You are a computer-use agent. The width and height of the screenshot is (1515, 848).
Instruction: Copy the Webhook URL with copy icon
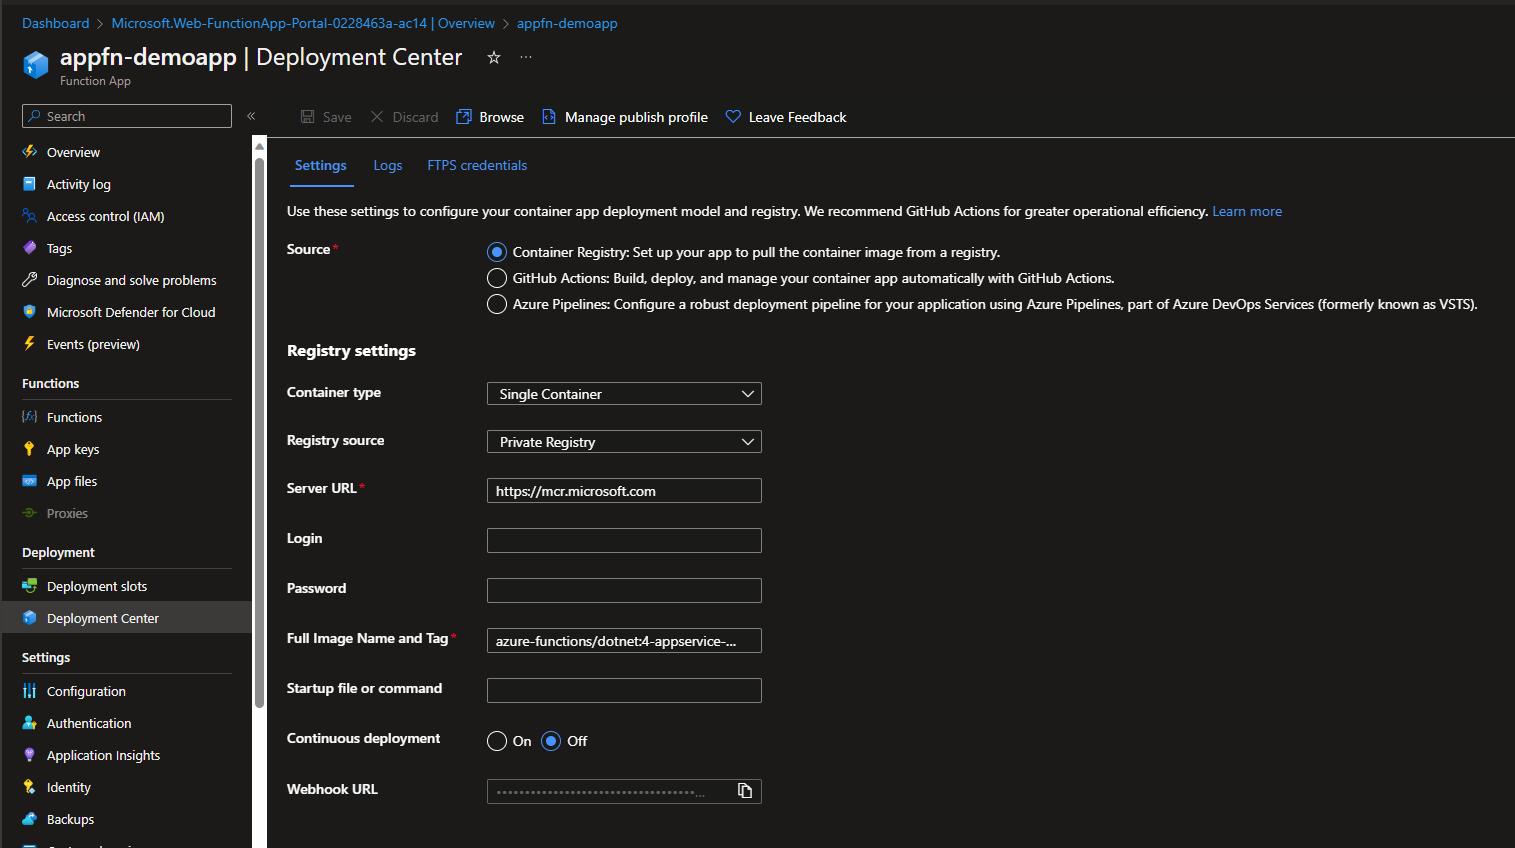tap(745, 791)
